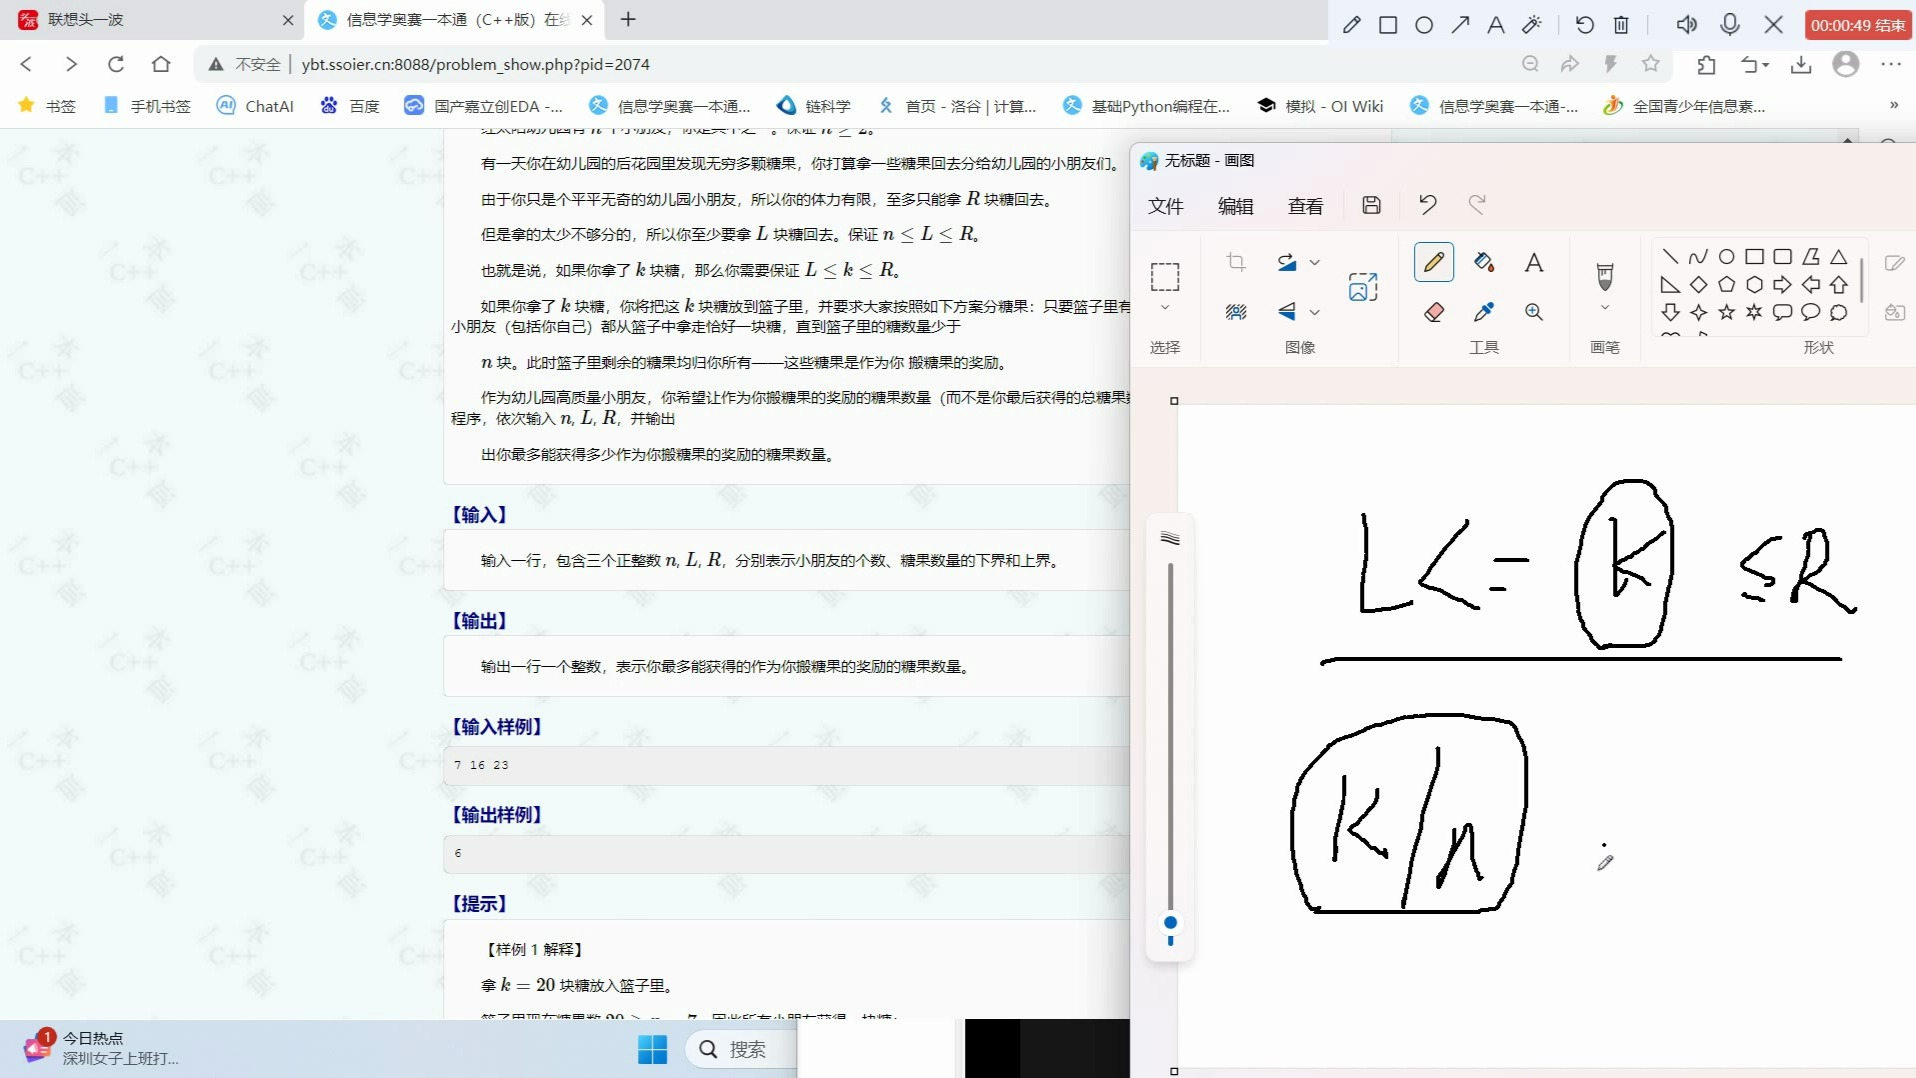
Task: Select the Pencil tool in Paint
Action: tap(1433, 262)
